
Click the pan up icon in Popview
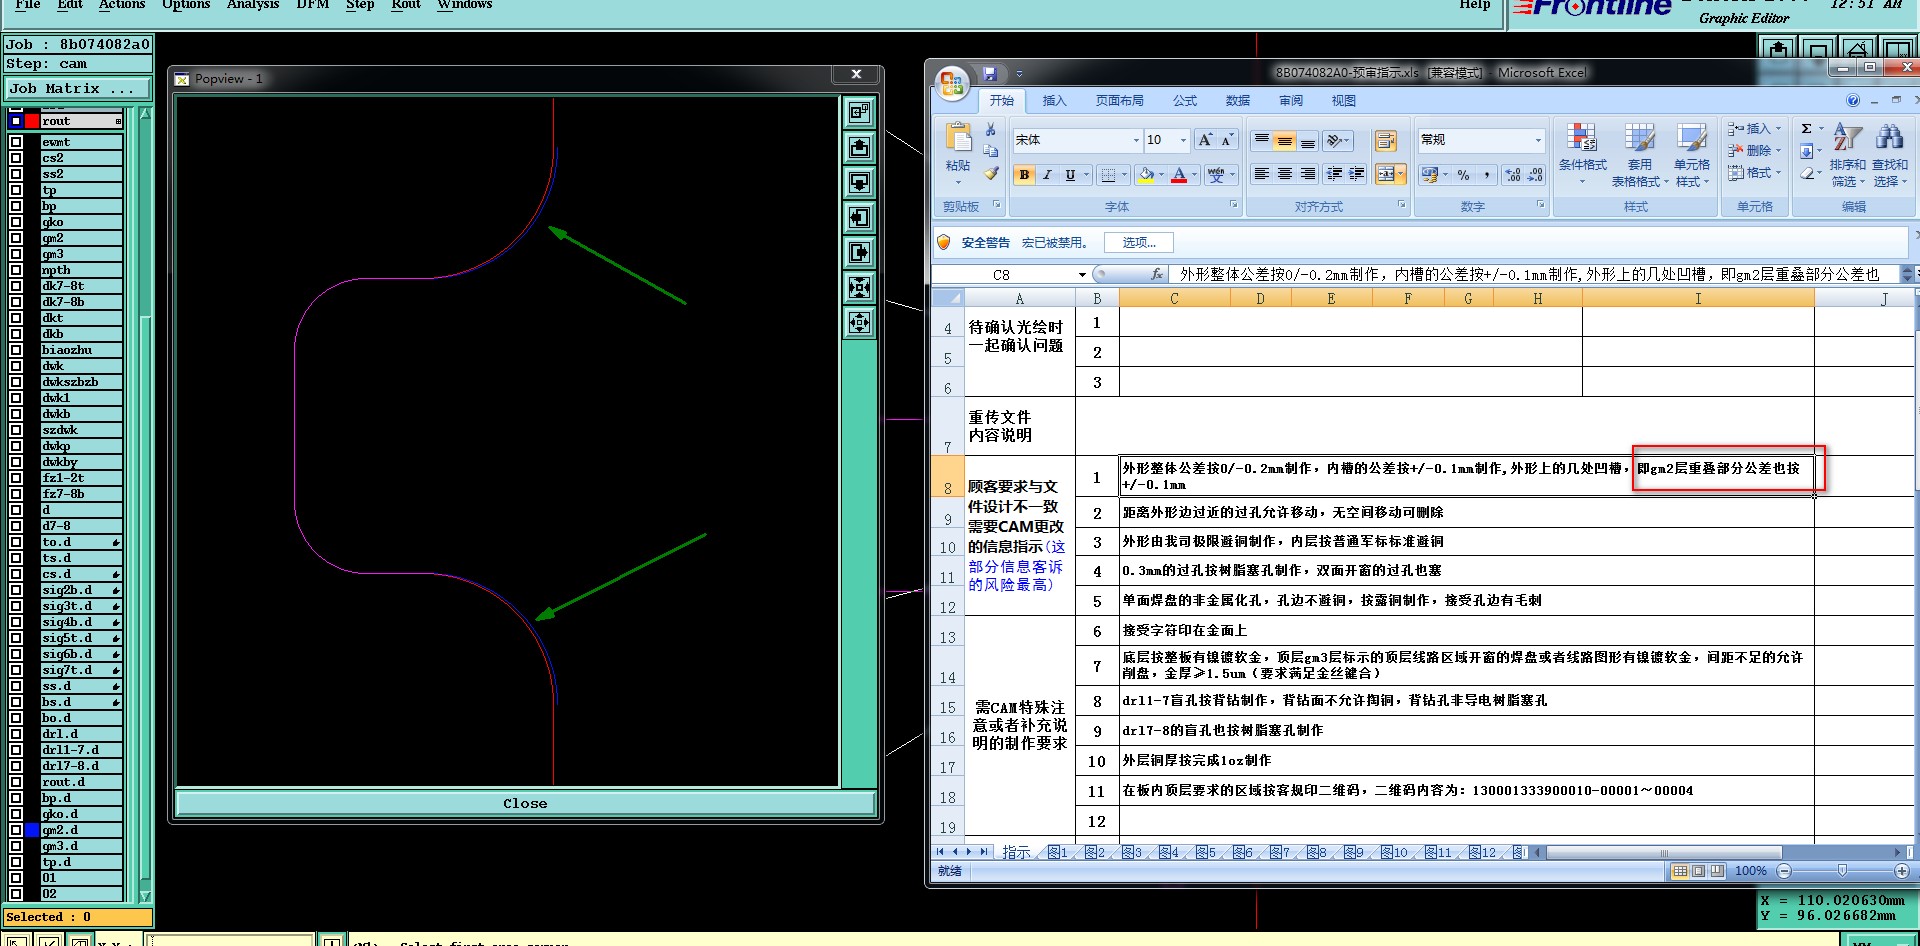click(x=859, y=148)
